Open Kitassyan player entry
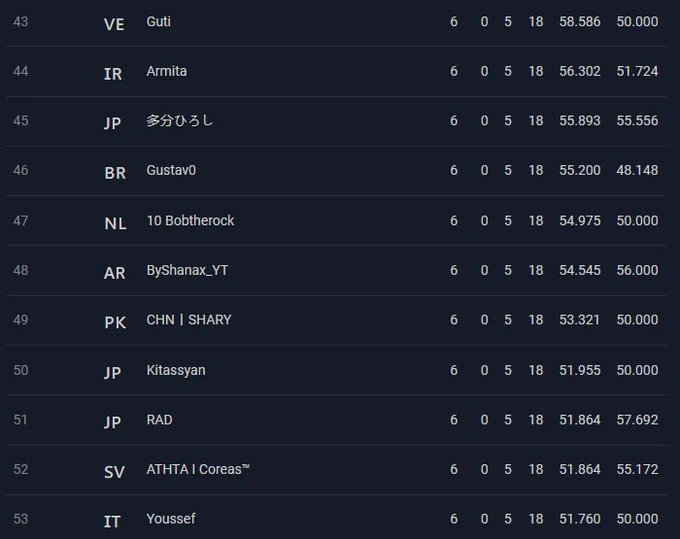The width and height of the screenshot is (680, 539). (x=176, y=370)
